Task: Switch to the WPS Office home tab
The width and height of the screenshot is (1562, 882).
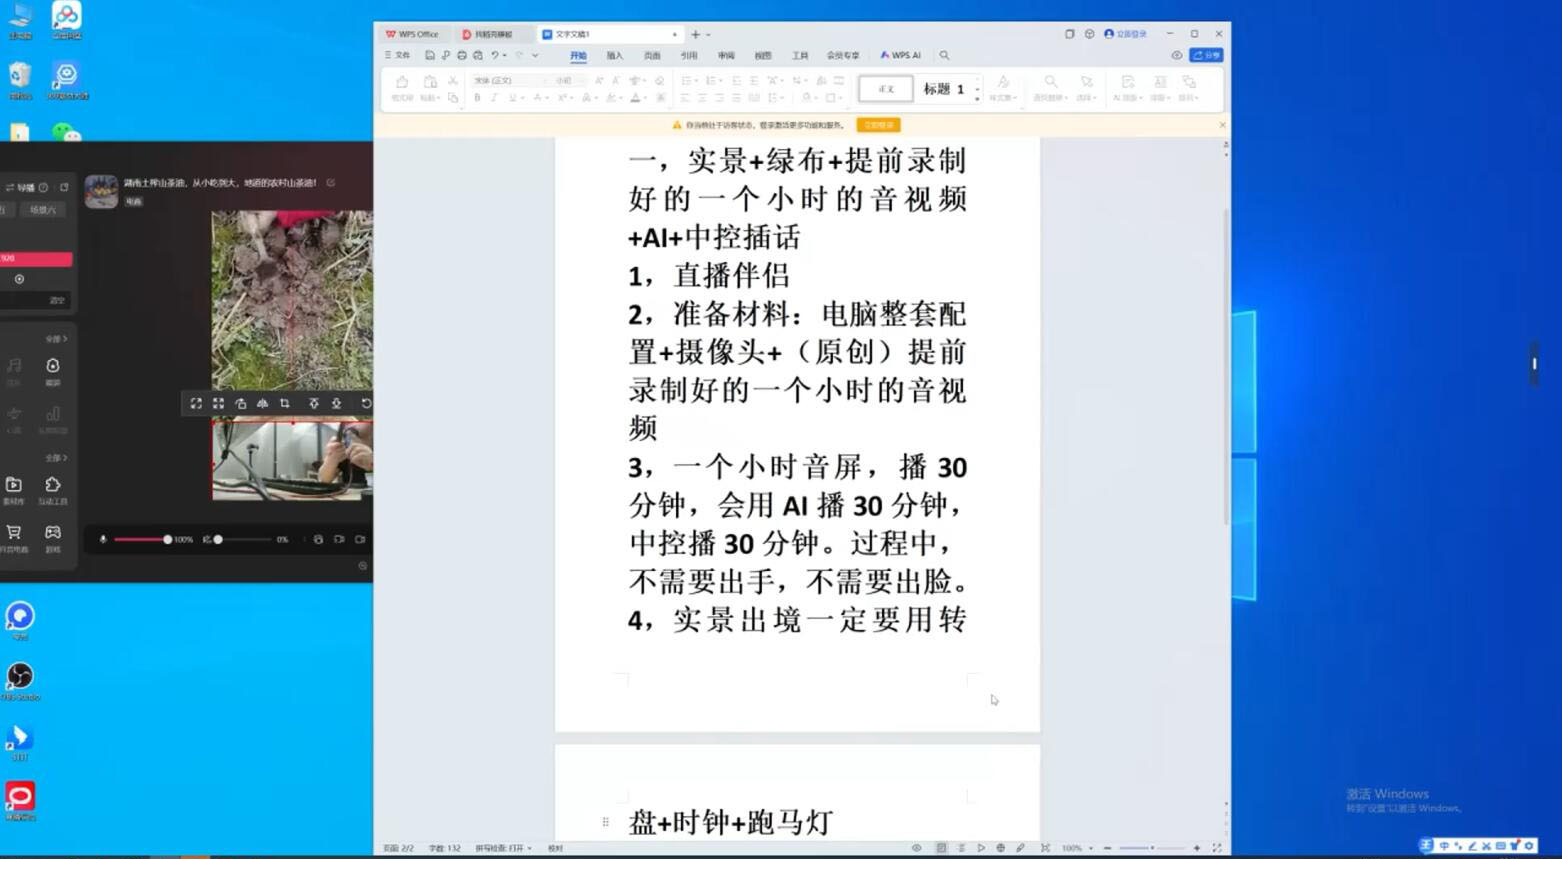Action: point(413,34)
